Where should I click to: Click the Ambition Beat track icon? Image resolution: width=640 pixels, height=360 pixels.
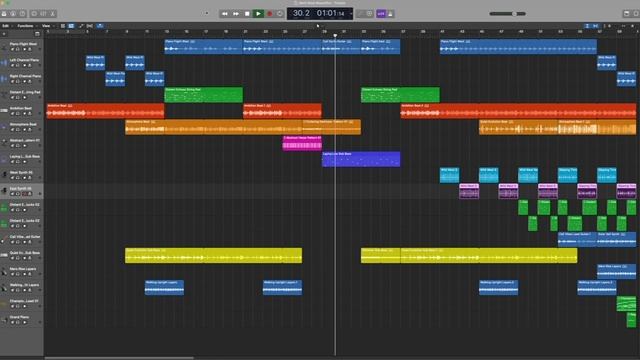tap(4, 111)
